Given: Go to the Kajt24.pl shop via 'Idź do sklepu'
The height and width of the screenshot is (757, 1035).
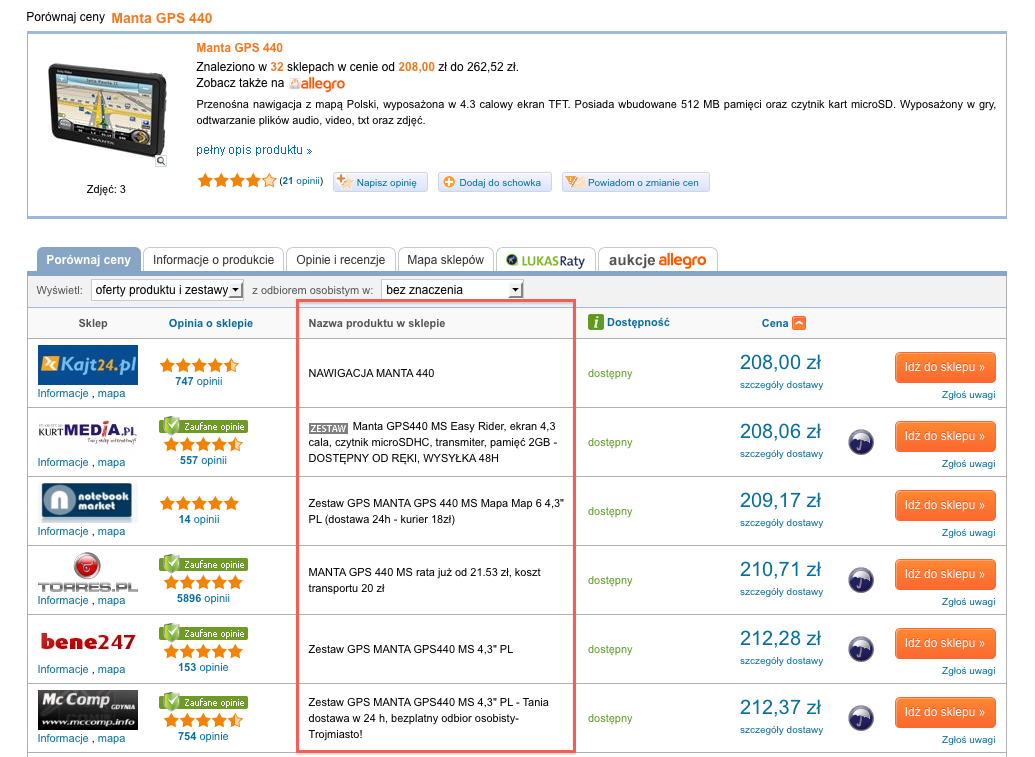Looking at the screenshot, I should point(945,367).
